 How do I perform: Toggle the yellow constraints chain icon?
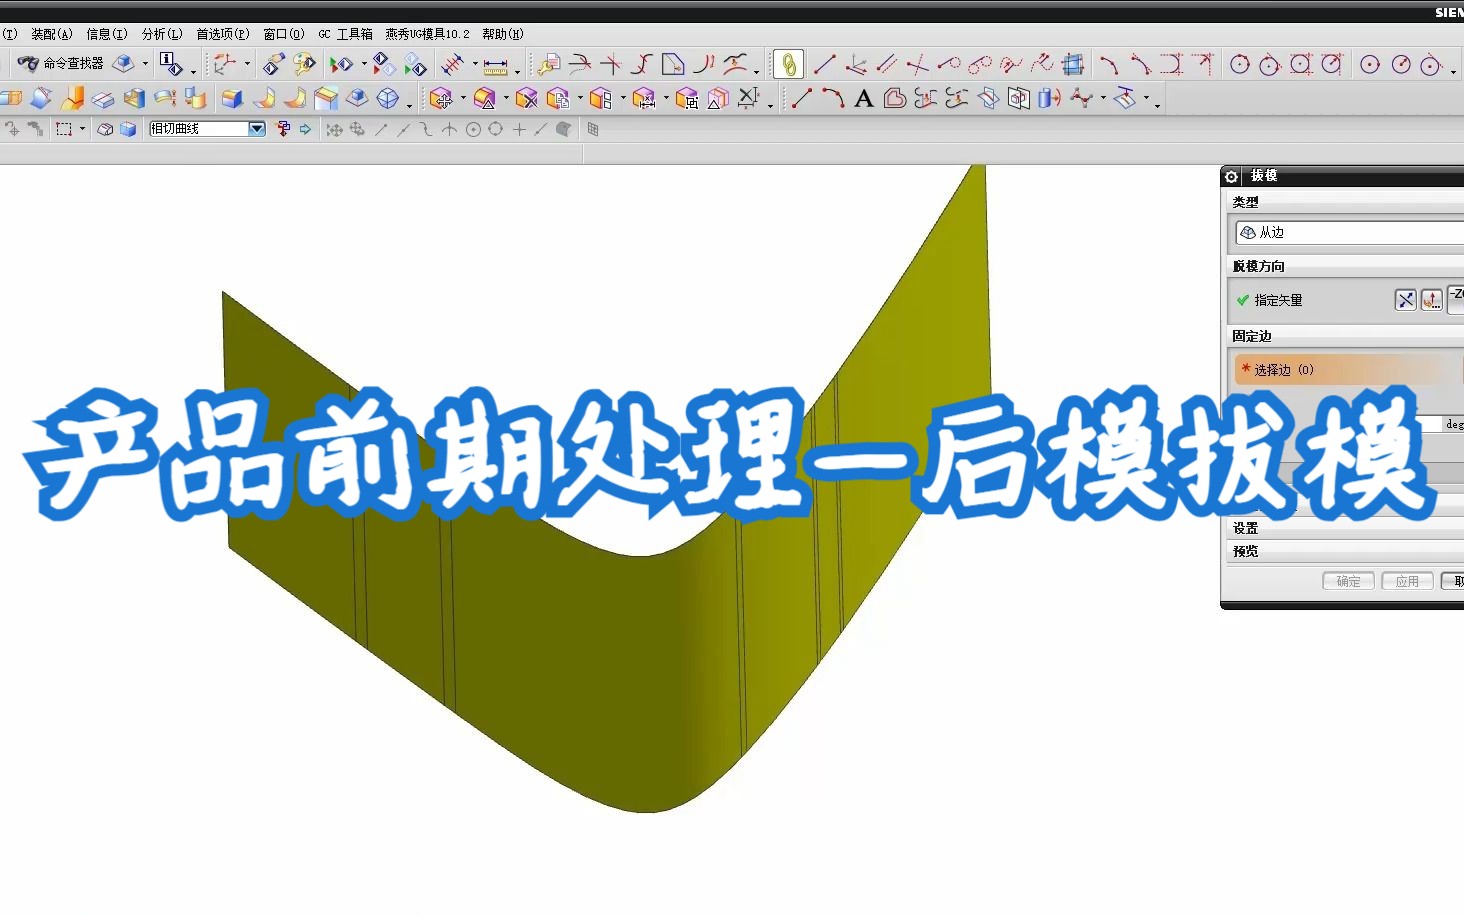(x=787, y=63)
